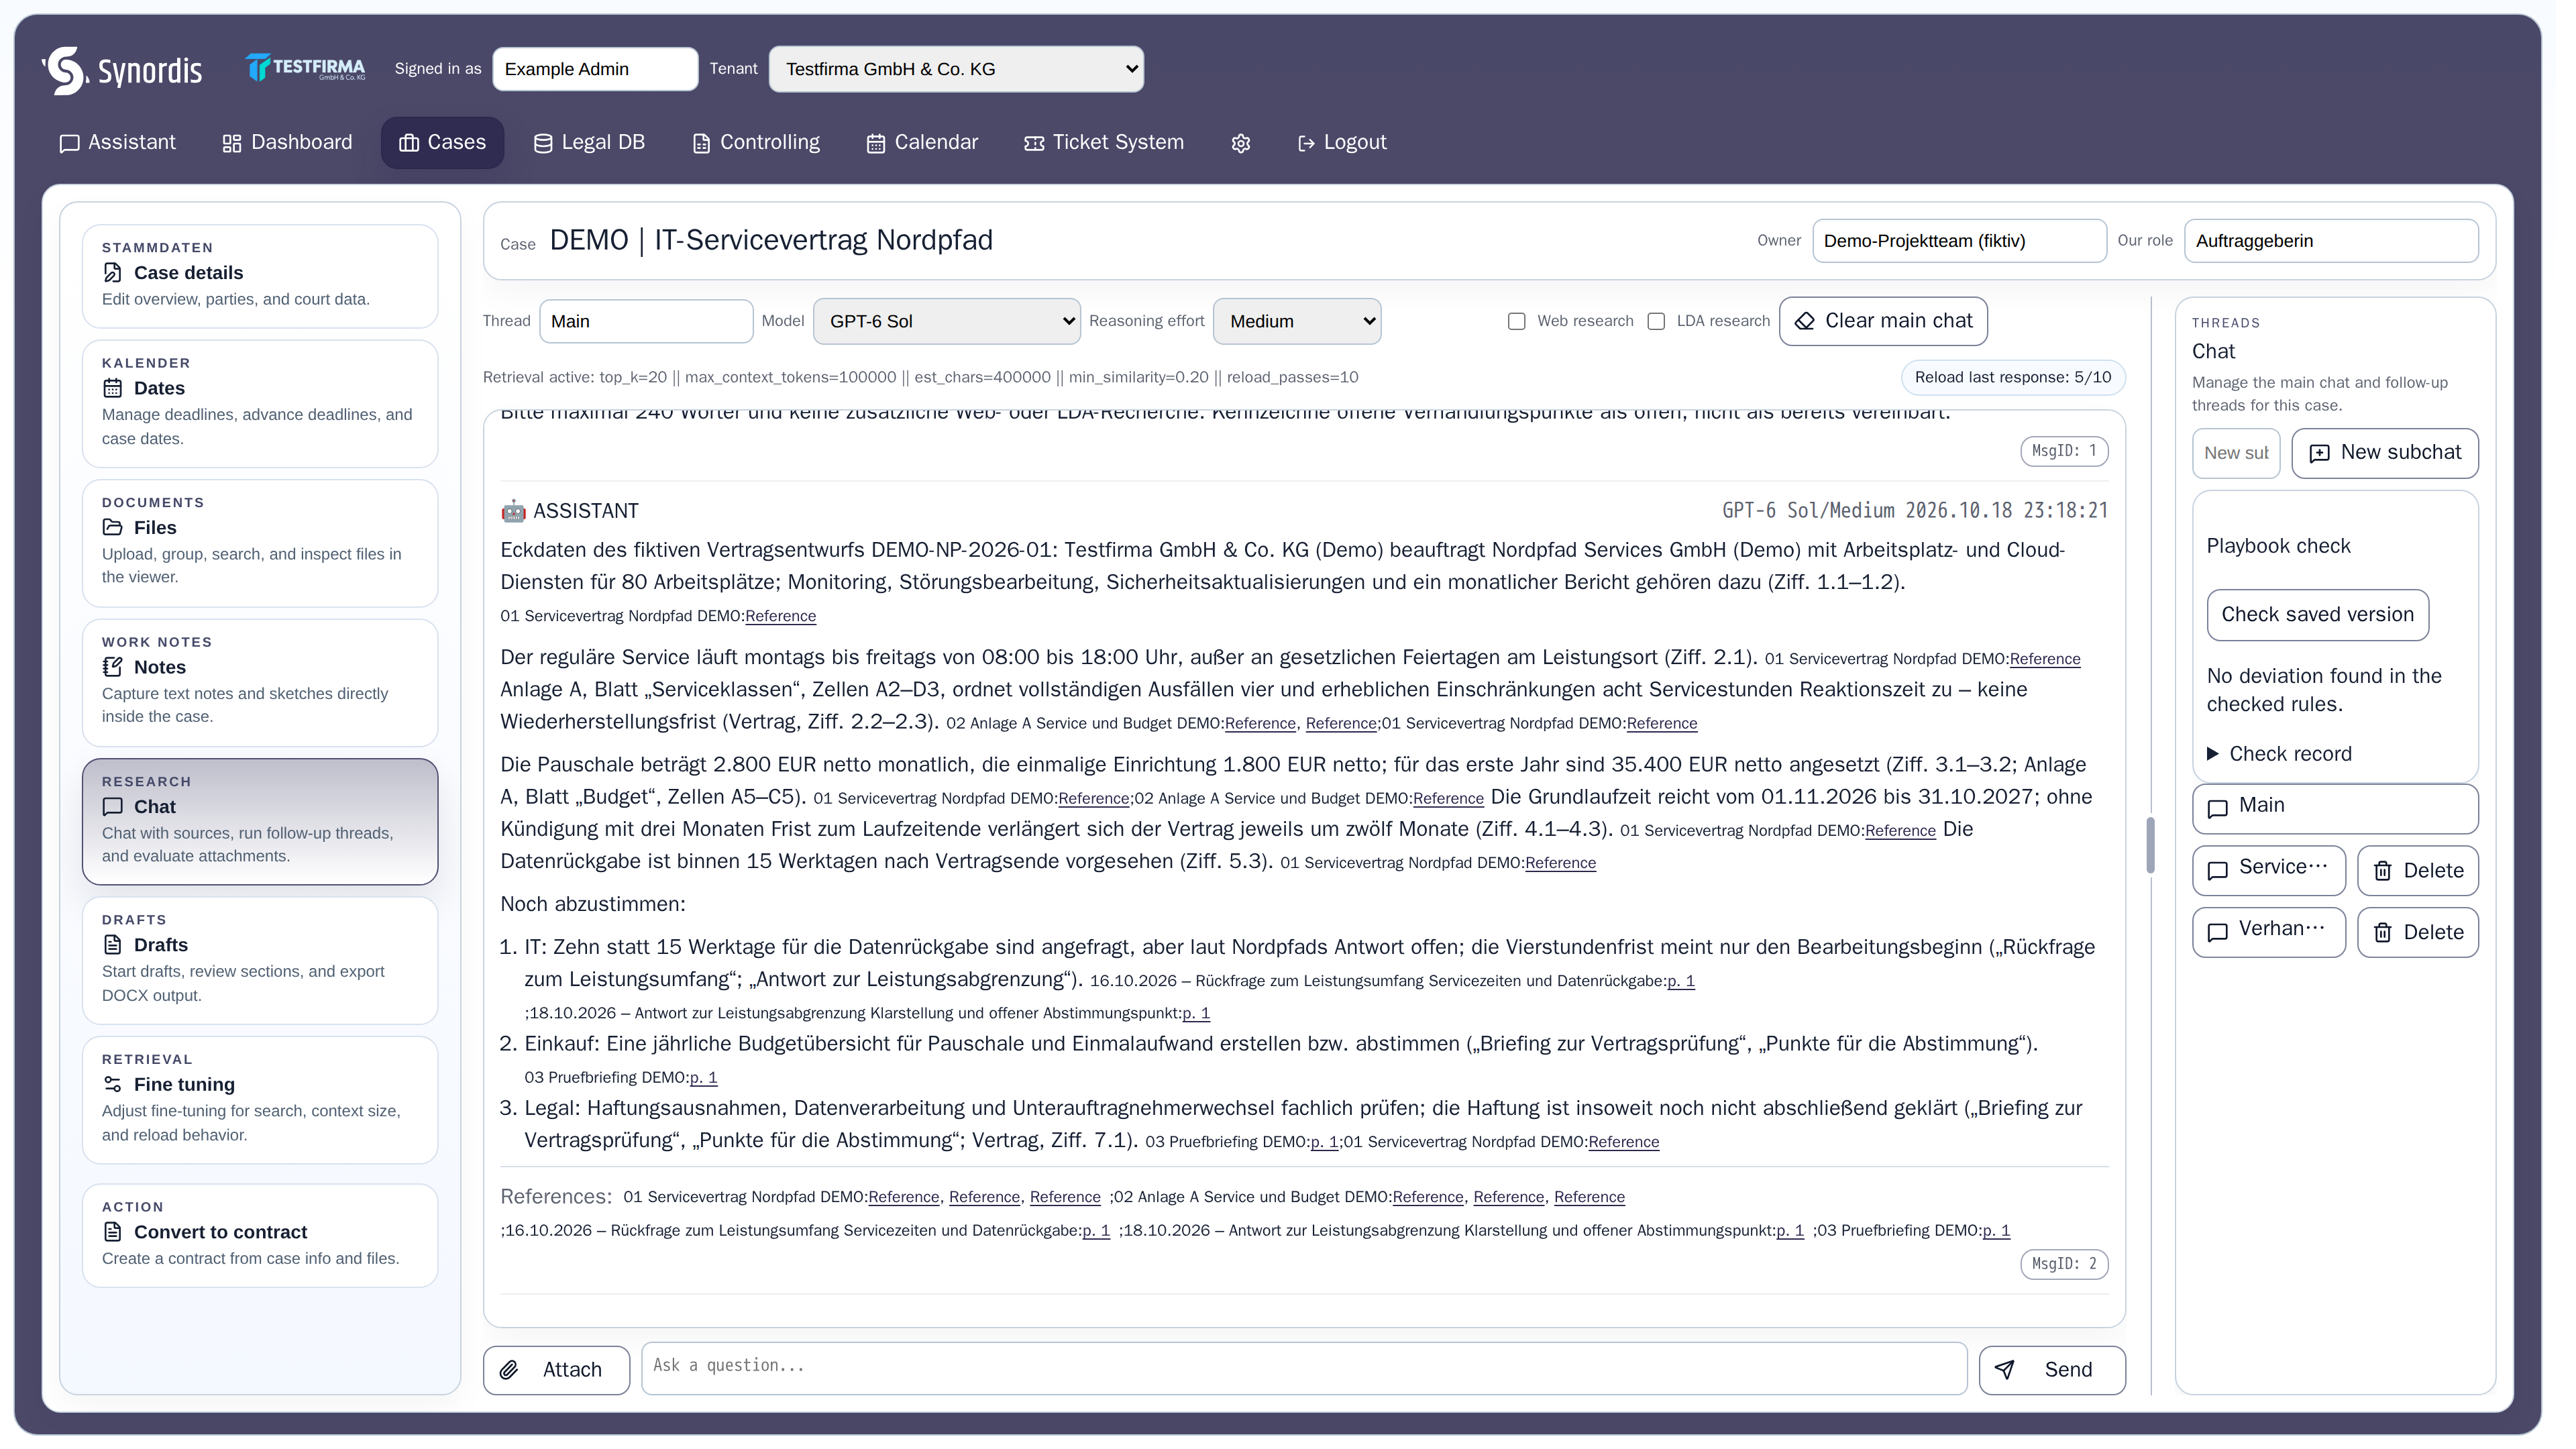
Task: Open the Reasoning effort dropdown
Action: click(x=1307, y=324)
